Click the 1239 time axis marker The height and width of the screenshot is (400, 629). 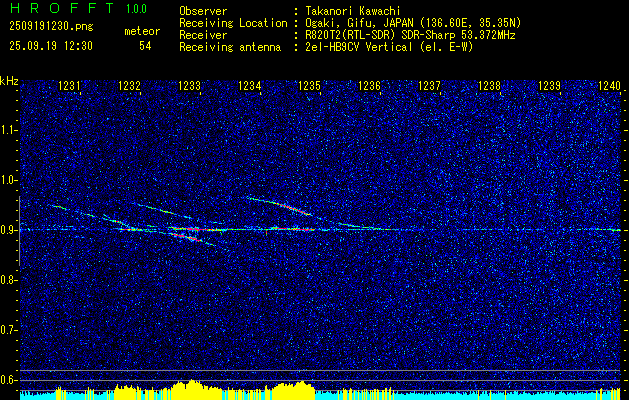549,85
